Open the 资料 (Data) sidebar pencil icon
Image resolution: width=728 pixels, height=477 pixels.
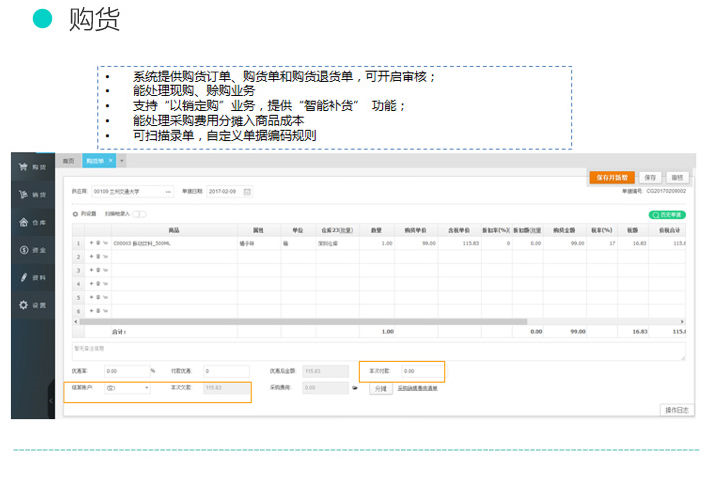click(x=22, y=277)
